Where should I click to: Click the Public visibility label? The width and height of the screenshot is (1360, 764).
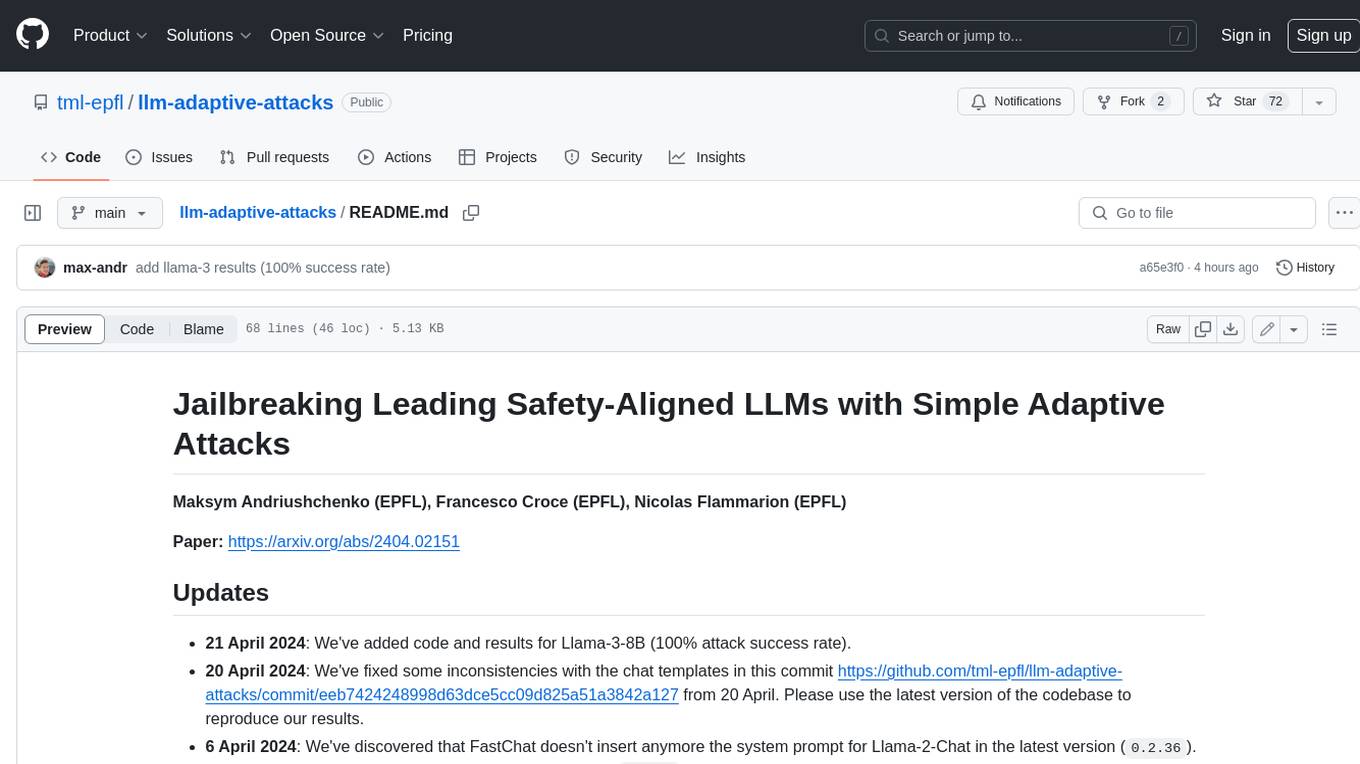point(366,102)
